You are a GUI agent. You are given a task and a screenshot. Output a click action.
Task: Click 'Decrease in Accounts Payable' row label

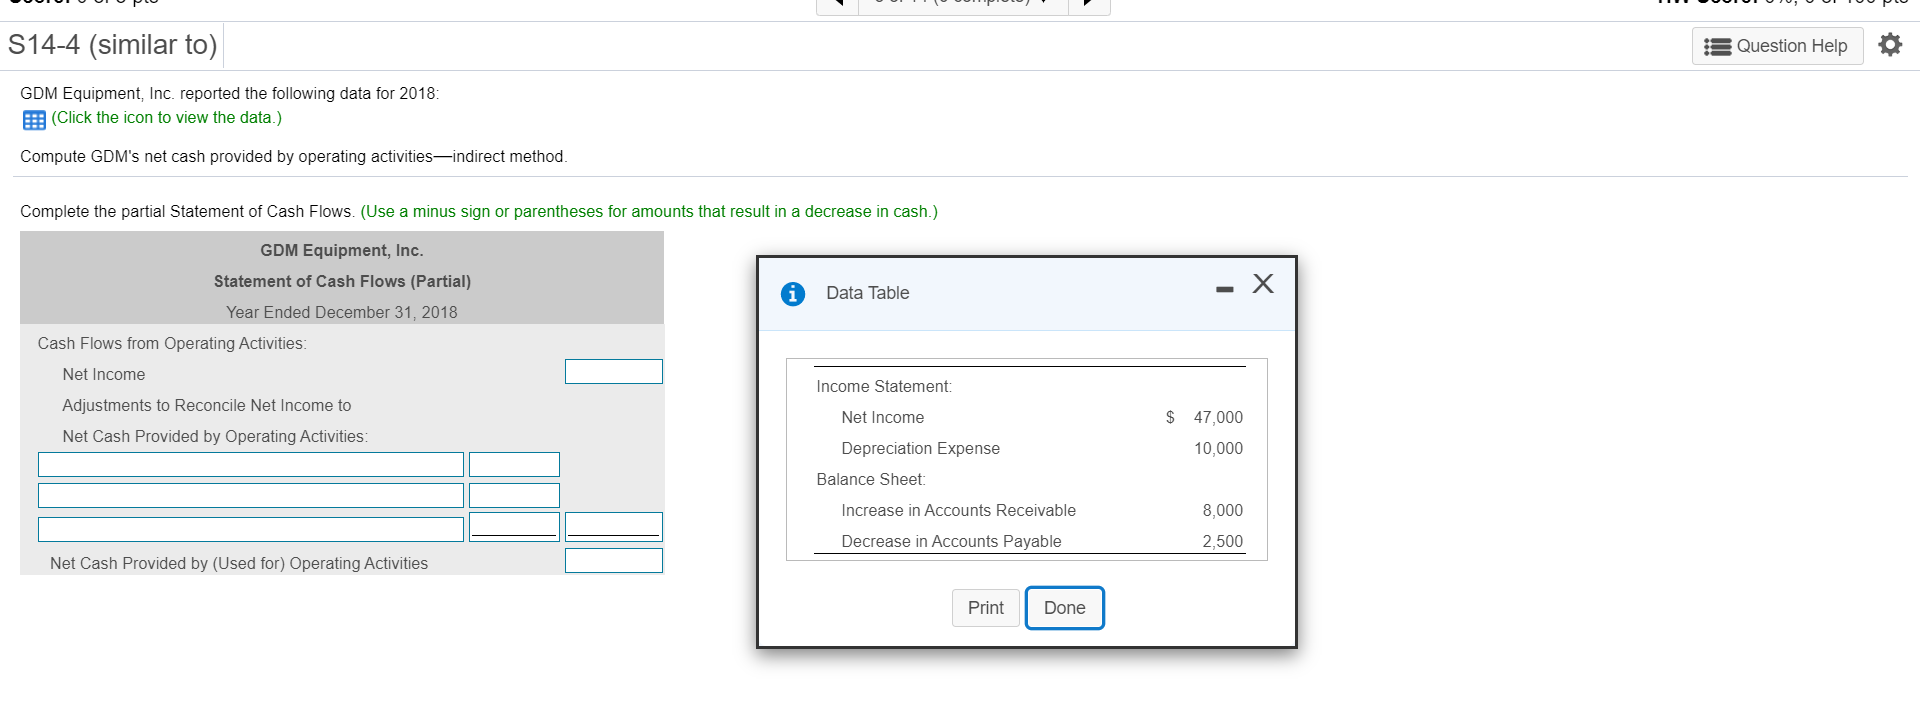pyautogui.click(x=951, y=542)
